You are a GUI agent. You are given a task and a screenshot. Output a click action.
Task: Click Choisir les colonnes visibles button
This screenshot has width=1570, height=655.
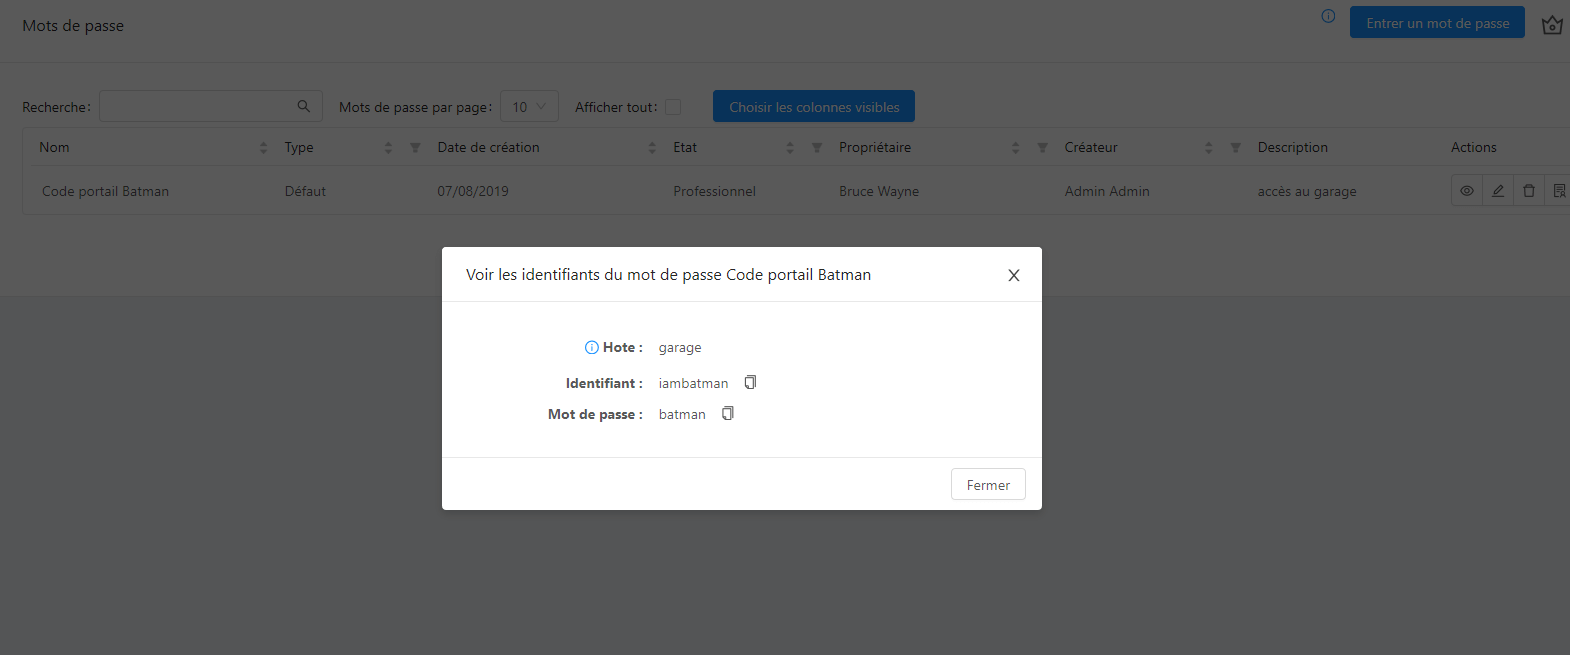[x=814, y=107]
